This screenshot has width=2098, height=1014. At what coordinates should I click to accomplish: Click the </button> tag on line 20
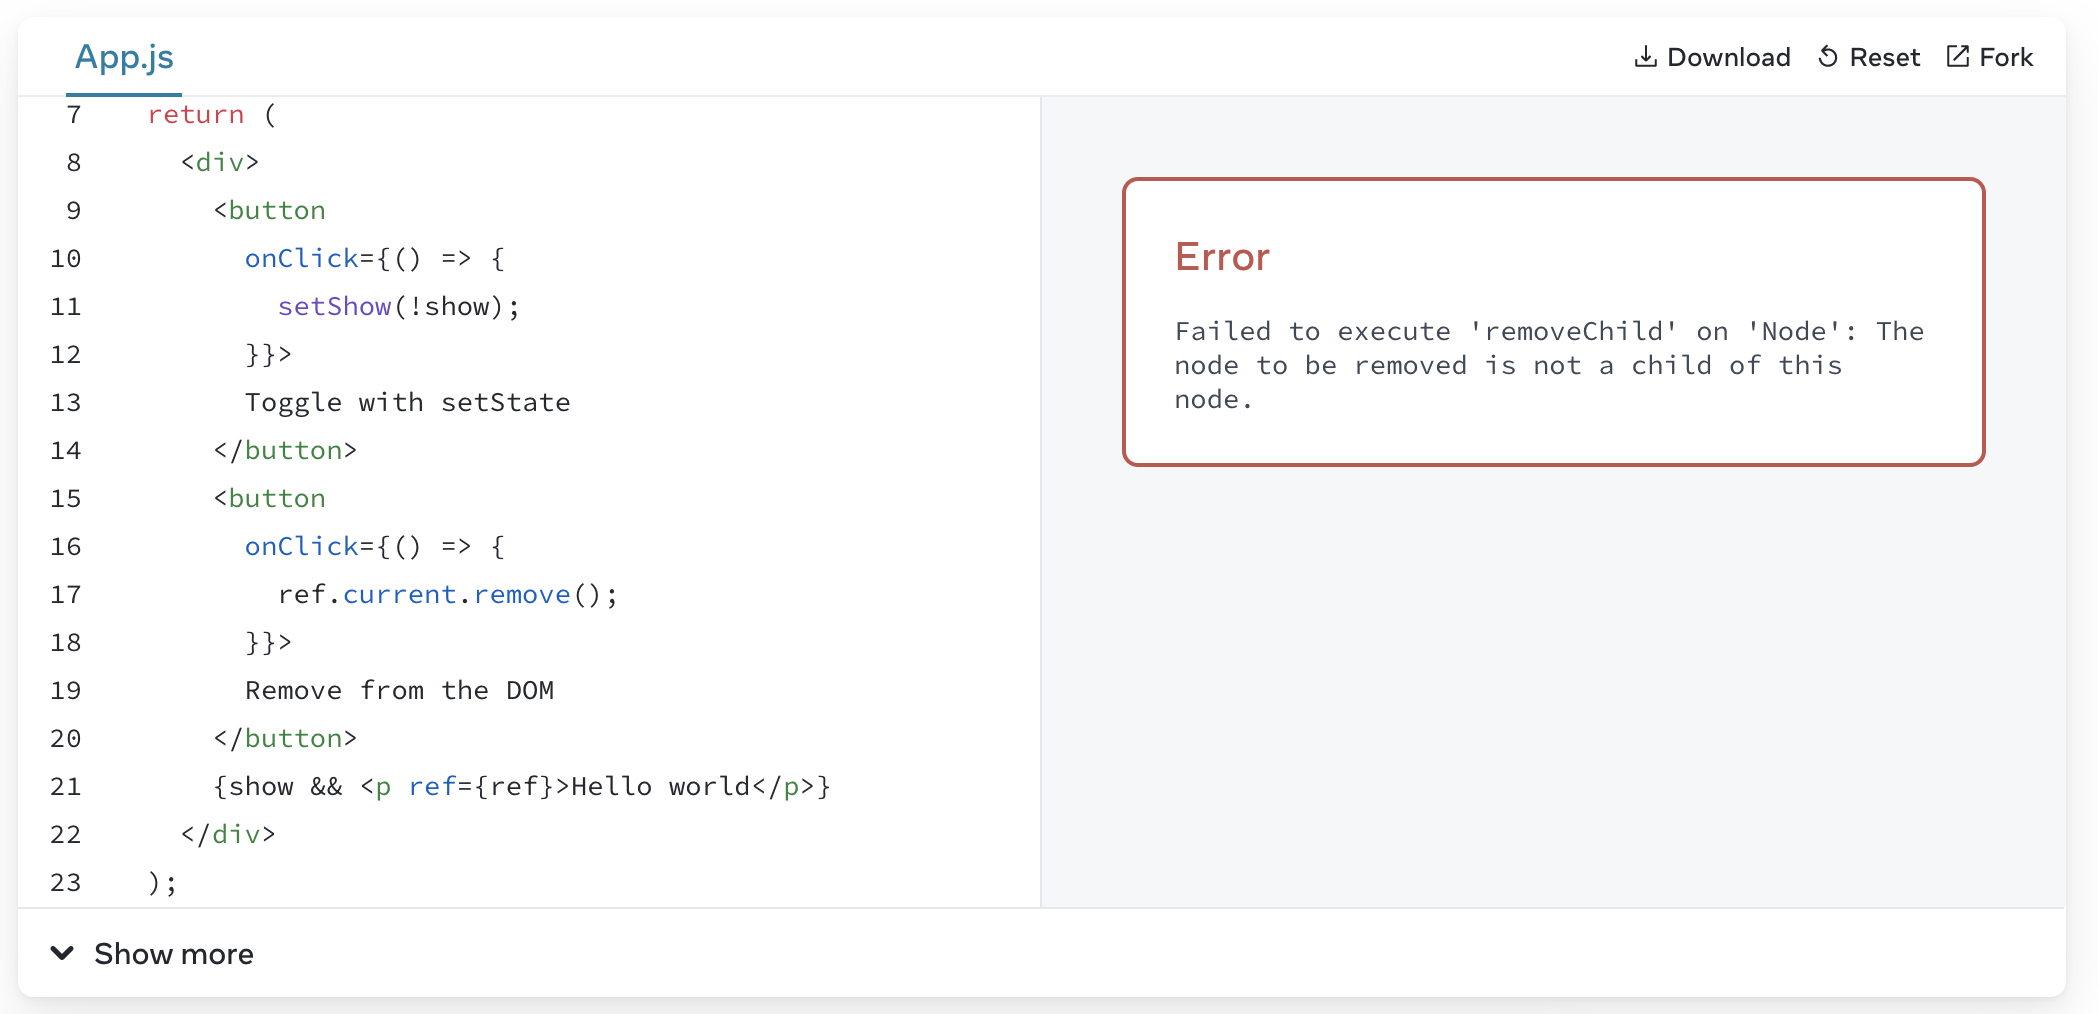[x=285, y=738]
